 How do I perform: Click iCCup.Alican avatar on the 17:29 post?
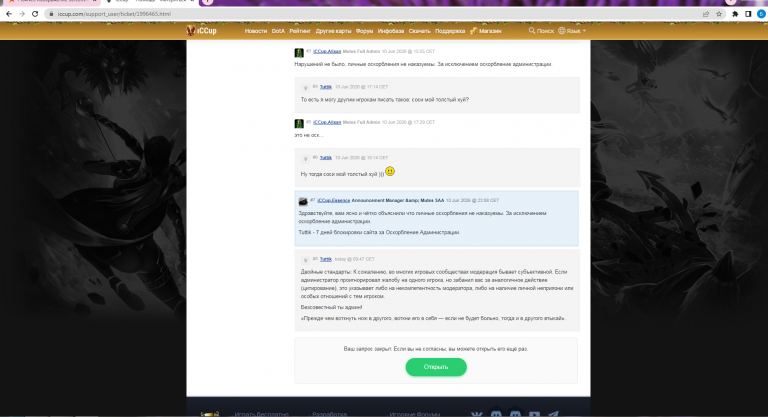[299, 124]
